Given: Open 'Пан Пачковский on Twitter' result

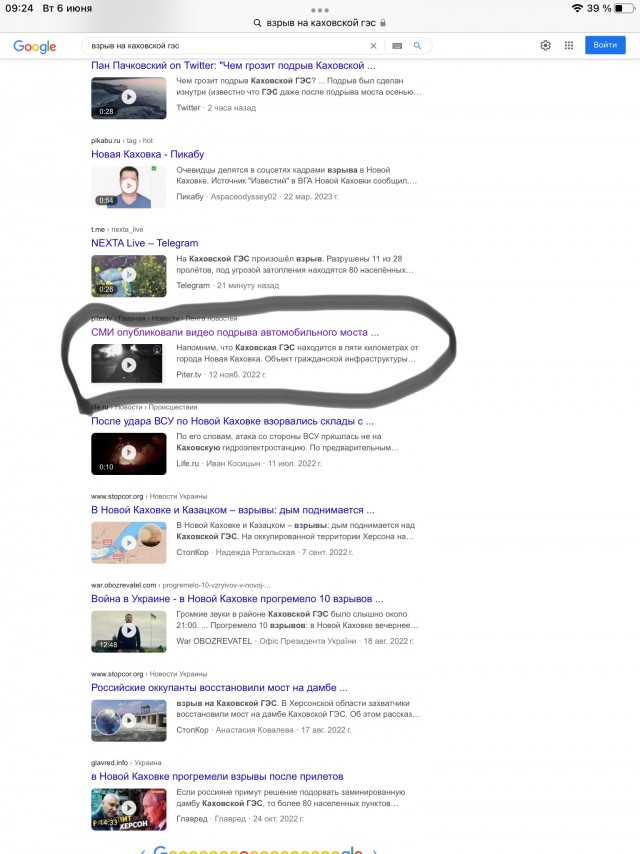Looking at the screenshot, I should coord(233,65).
